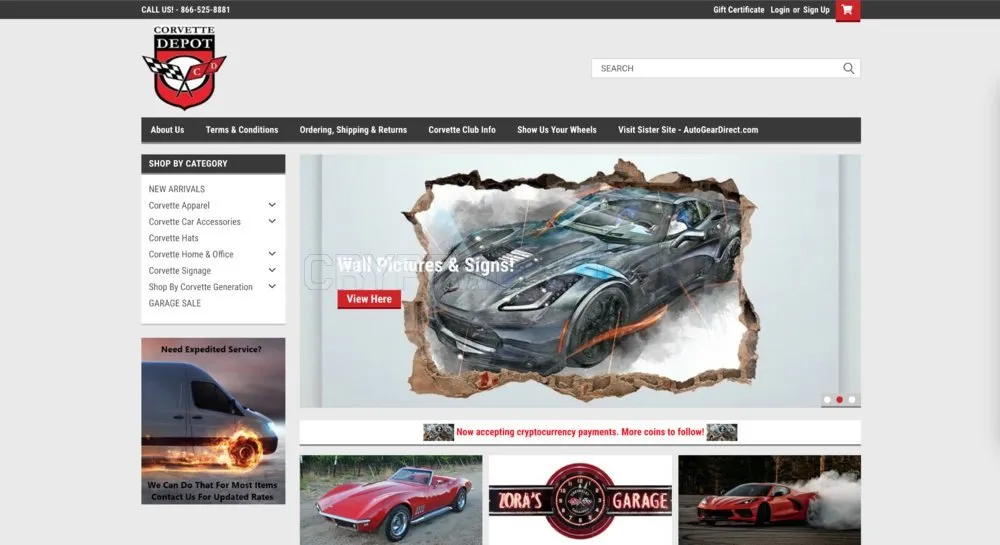Open Corvette Signage category link

pos(180,271)
